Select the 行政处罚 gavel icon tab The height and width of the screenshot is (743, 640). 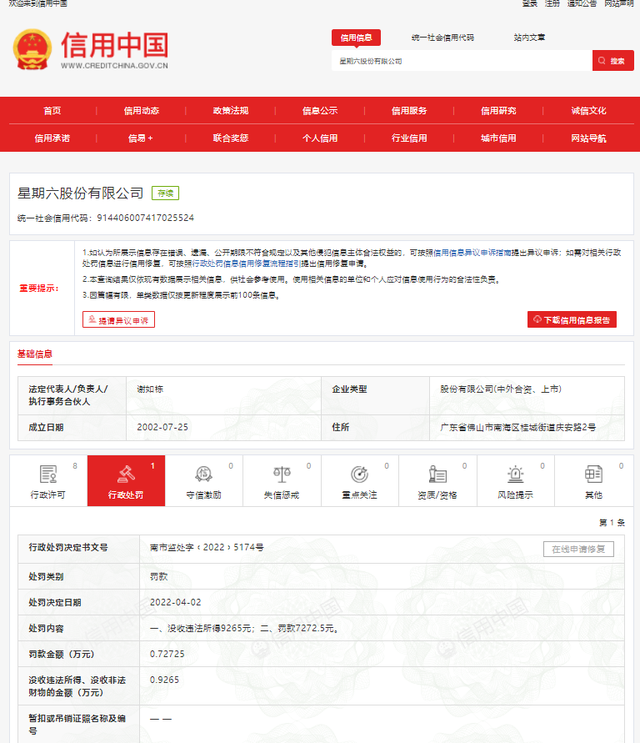[126, 481]
